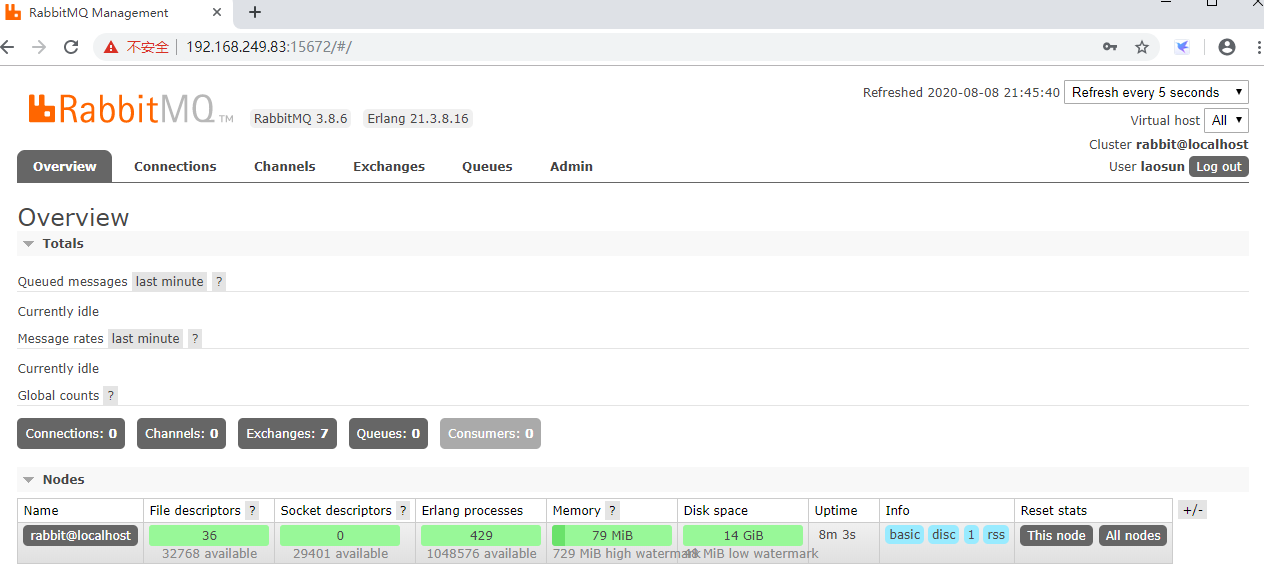Open new browser tab with plus button

(255, 13)
